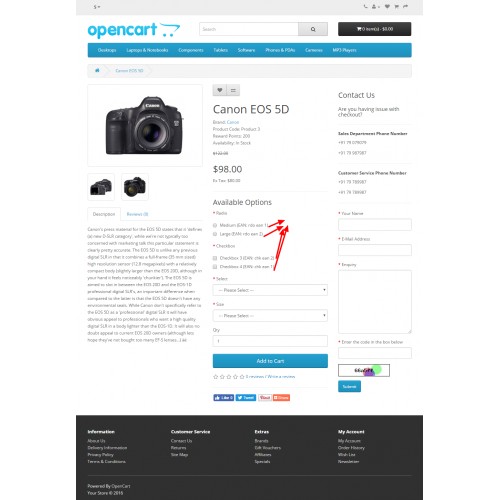
Task: Click the magnifier search button
Action: (x=313, y=29)
